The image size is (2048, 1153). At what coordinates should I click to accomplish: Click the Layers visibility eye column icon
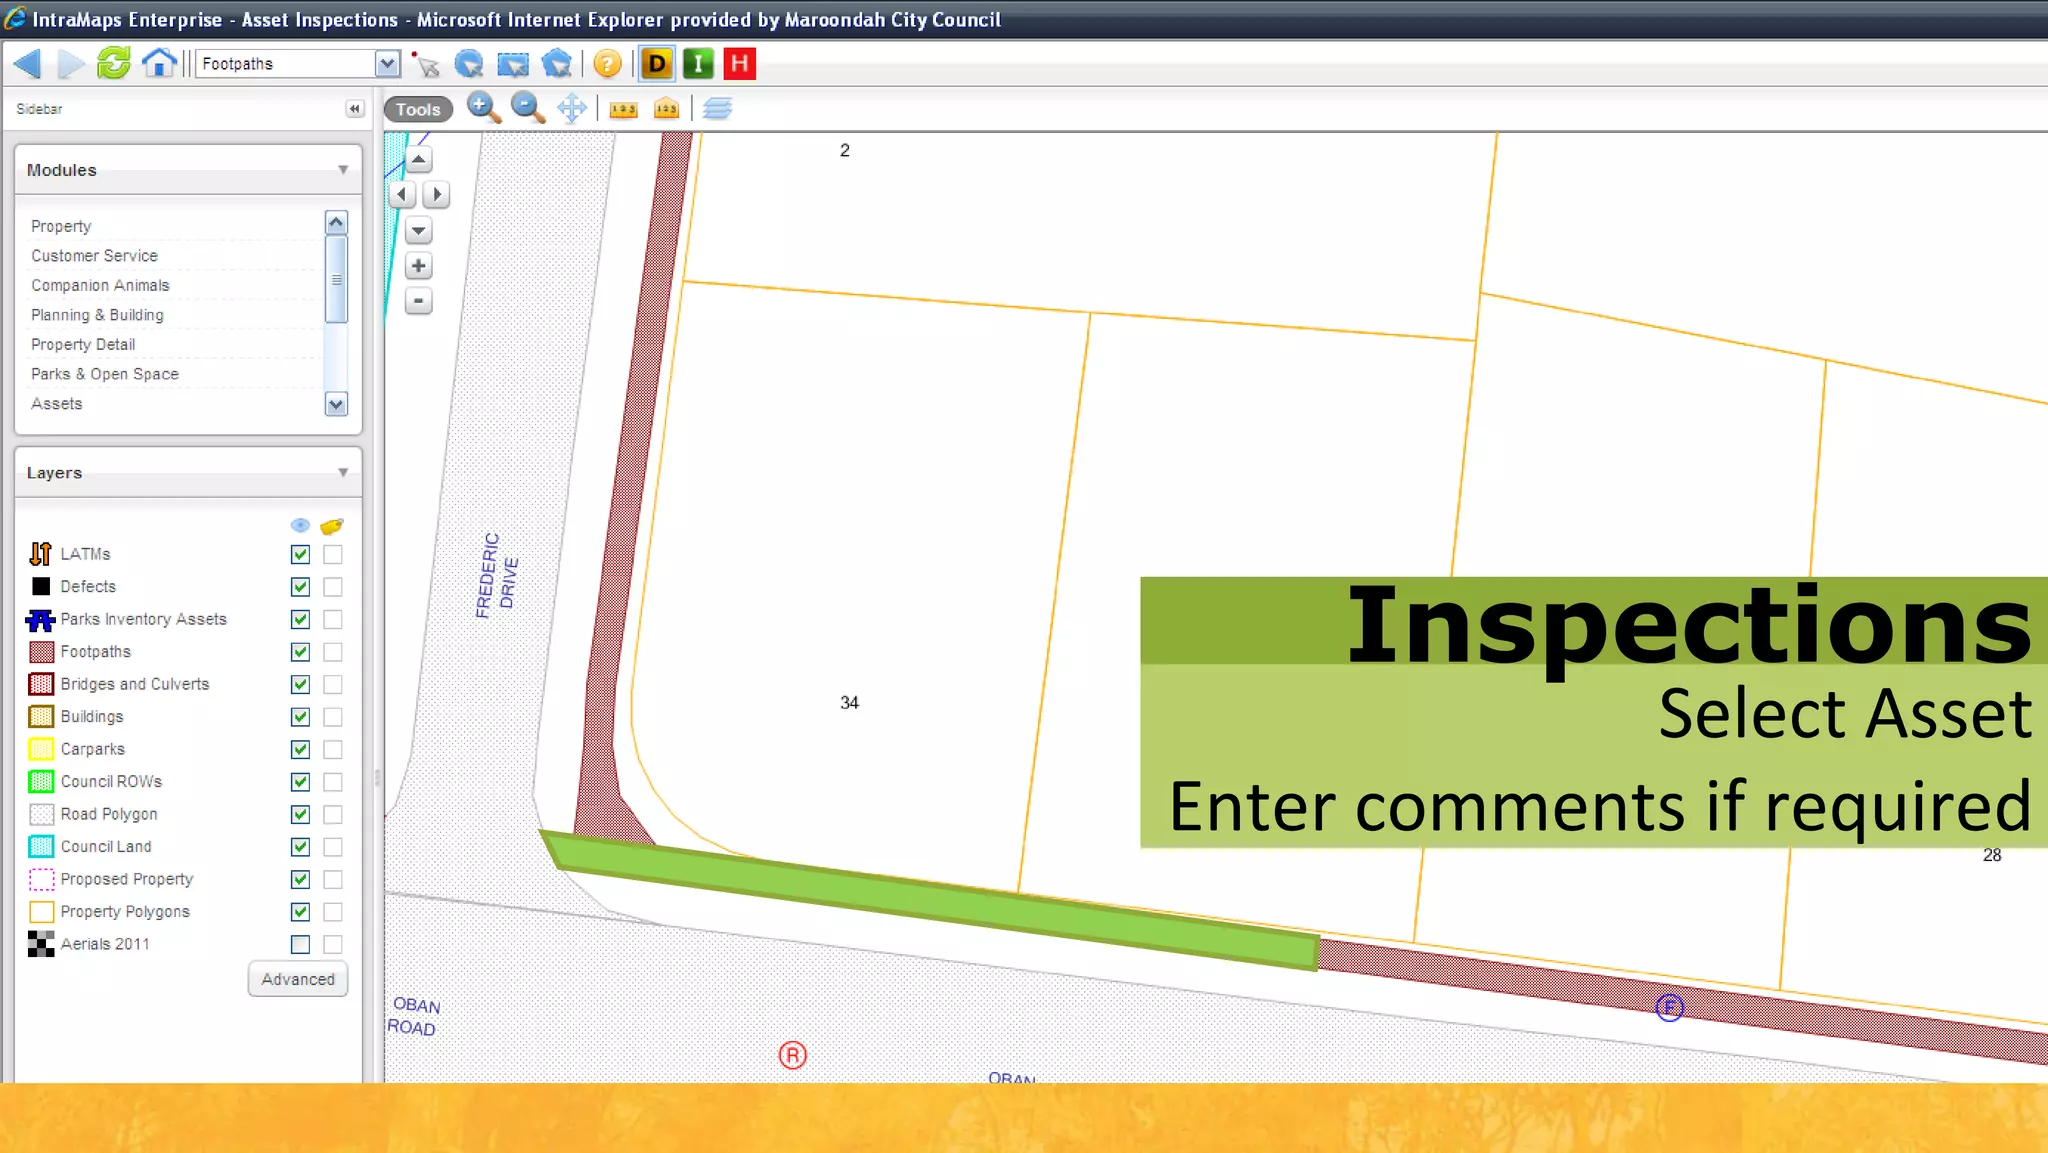pyautogui.click(x=300, y=526)
